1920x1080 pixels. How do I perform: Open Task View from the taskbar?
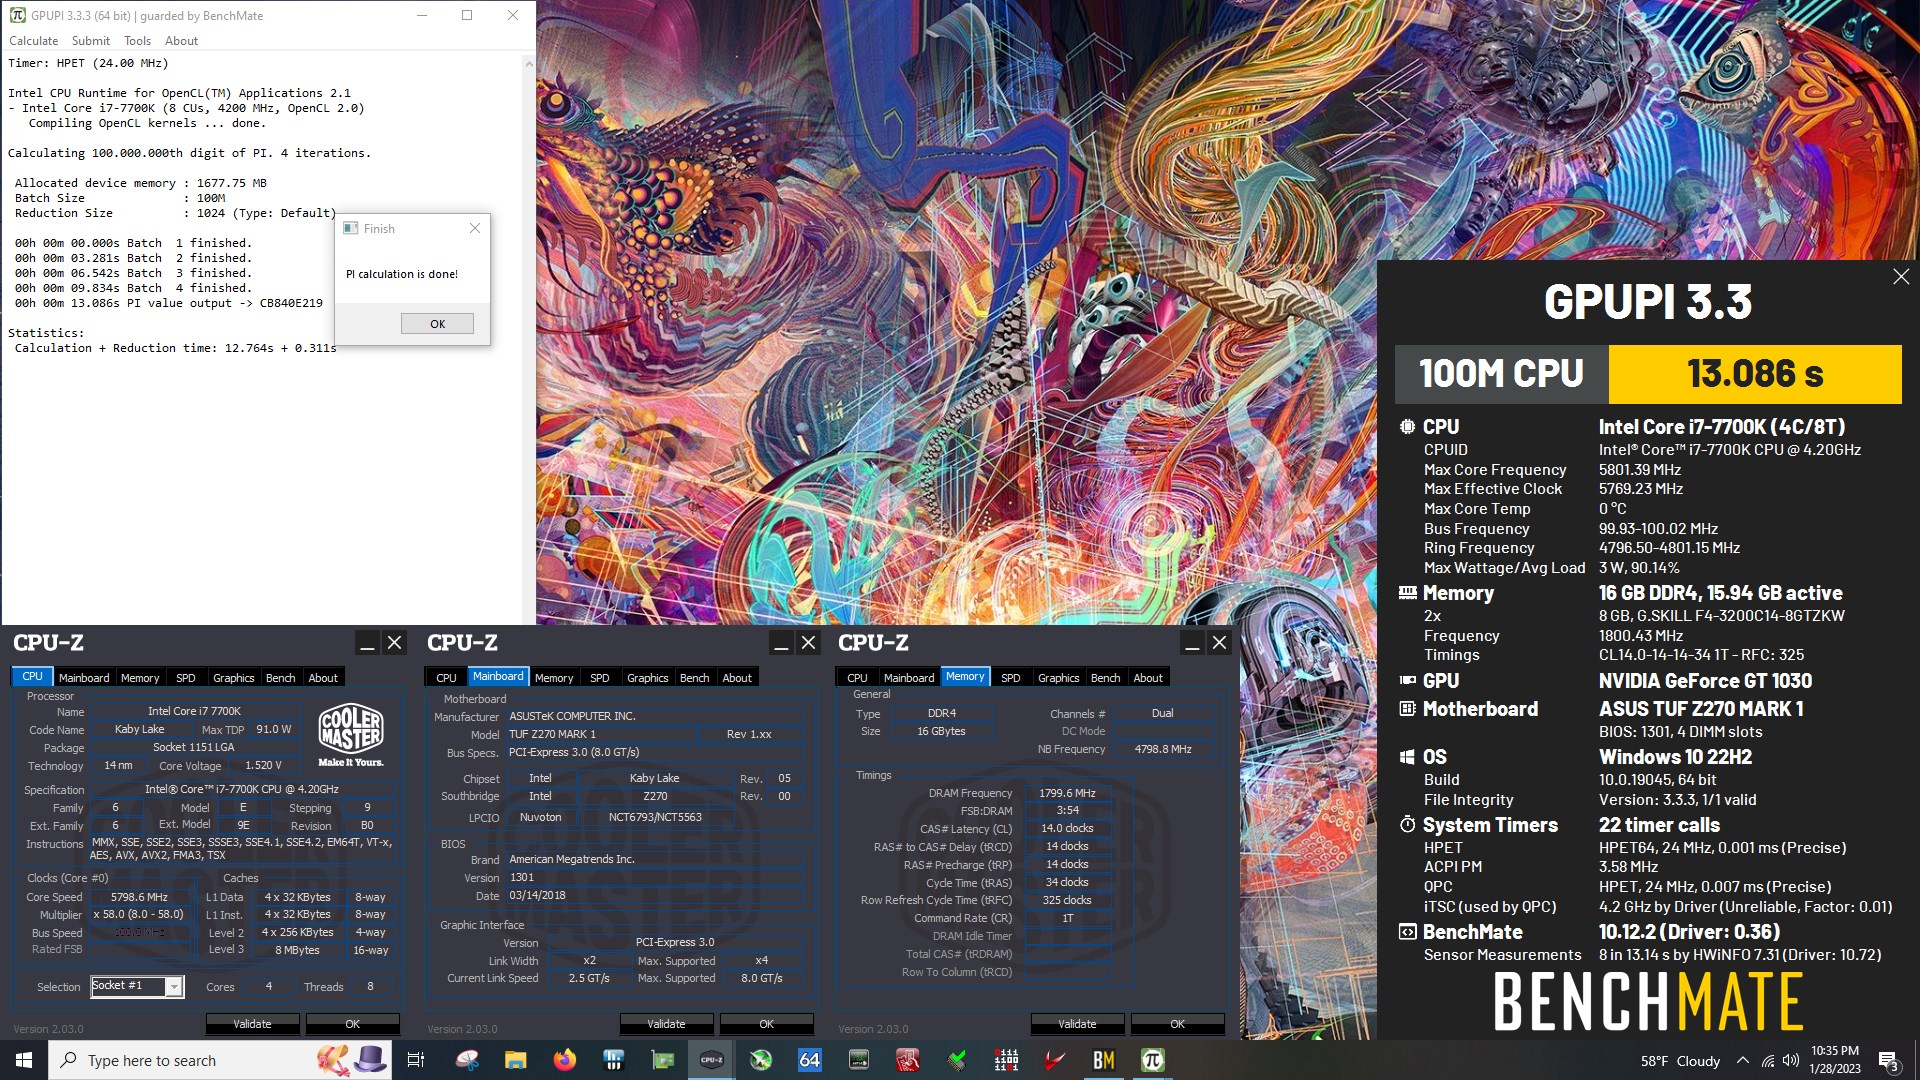416,1060
